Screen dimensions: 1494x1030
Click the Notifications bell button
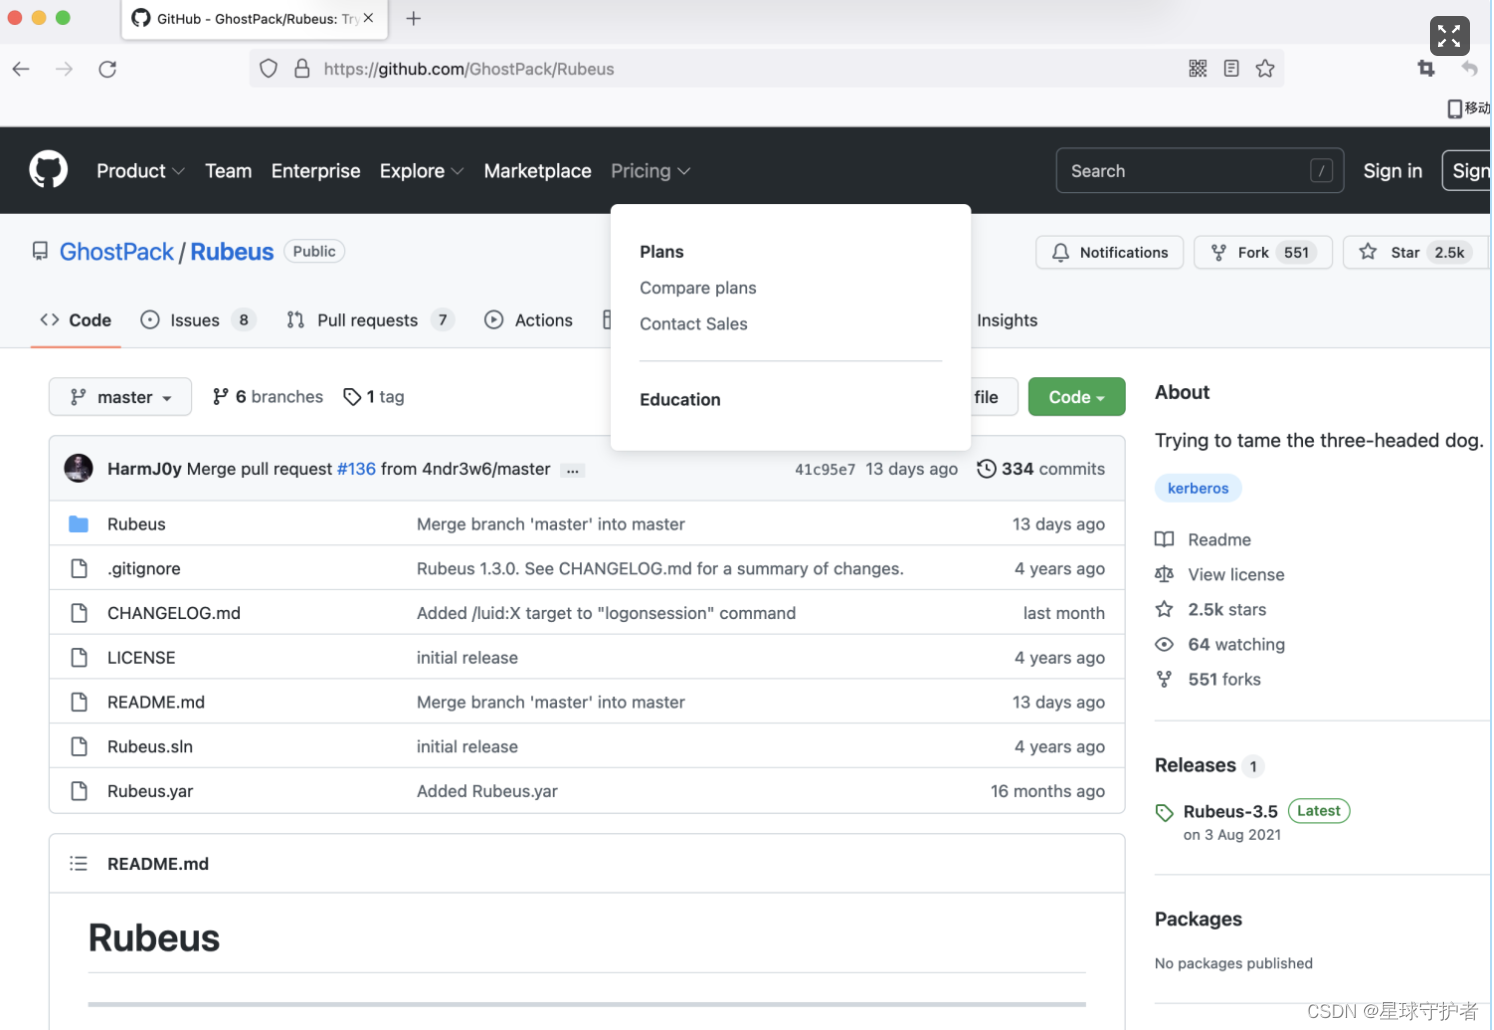click(1110, 252)
